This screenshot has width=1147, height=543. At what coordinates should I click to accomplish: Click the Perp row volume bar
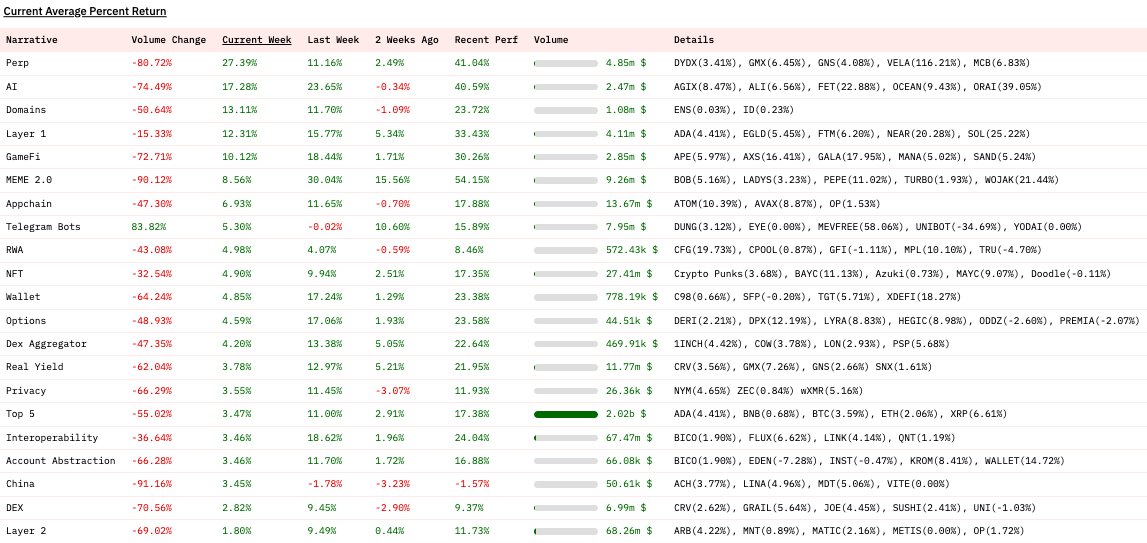click(566, 64)
